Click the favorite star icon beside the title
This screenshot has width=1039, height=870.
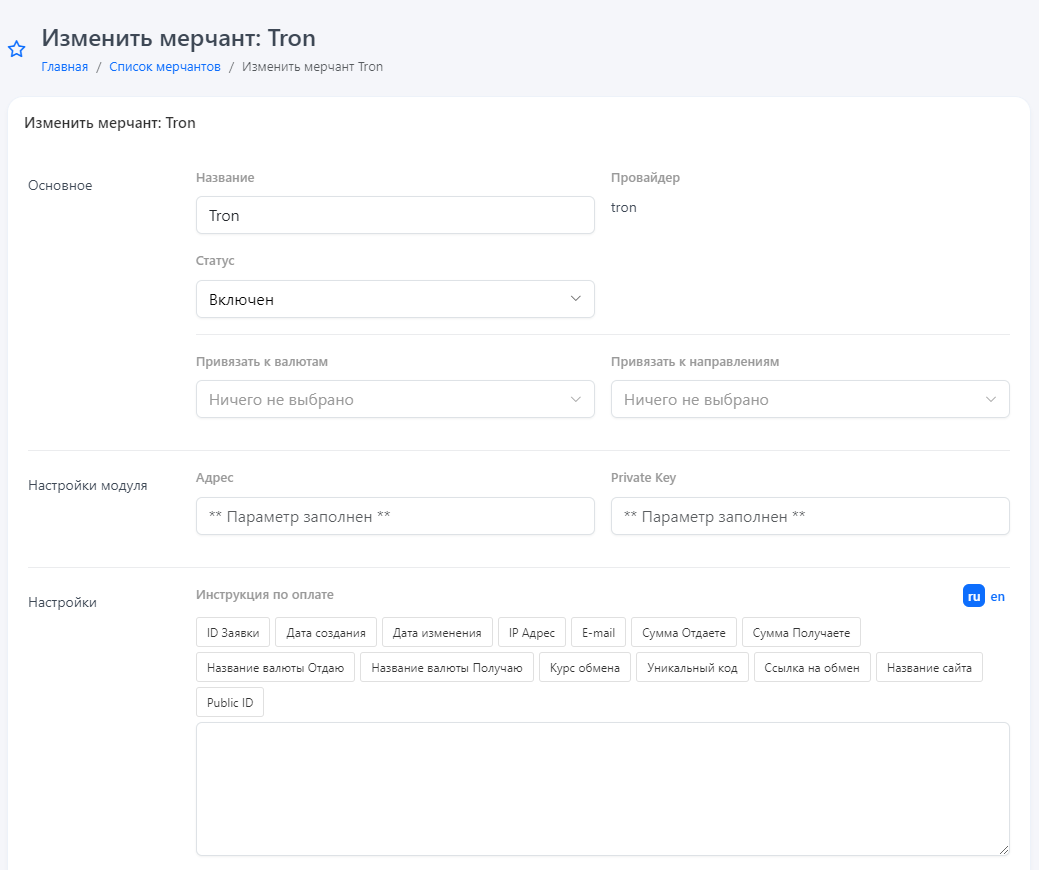click(x=16, y=49)
